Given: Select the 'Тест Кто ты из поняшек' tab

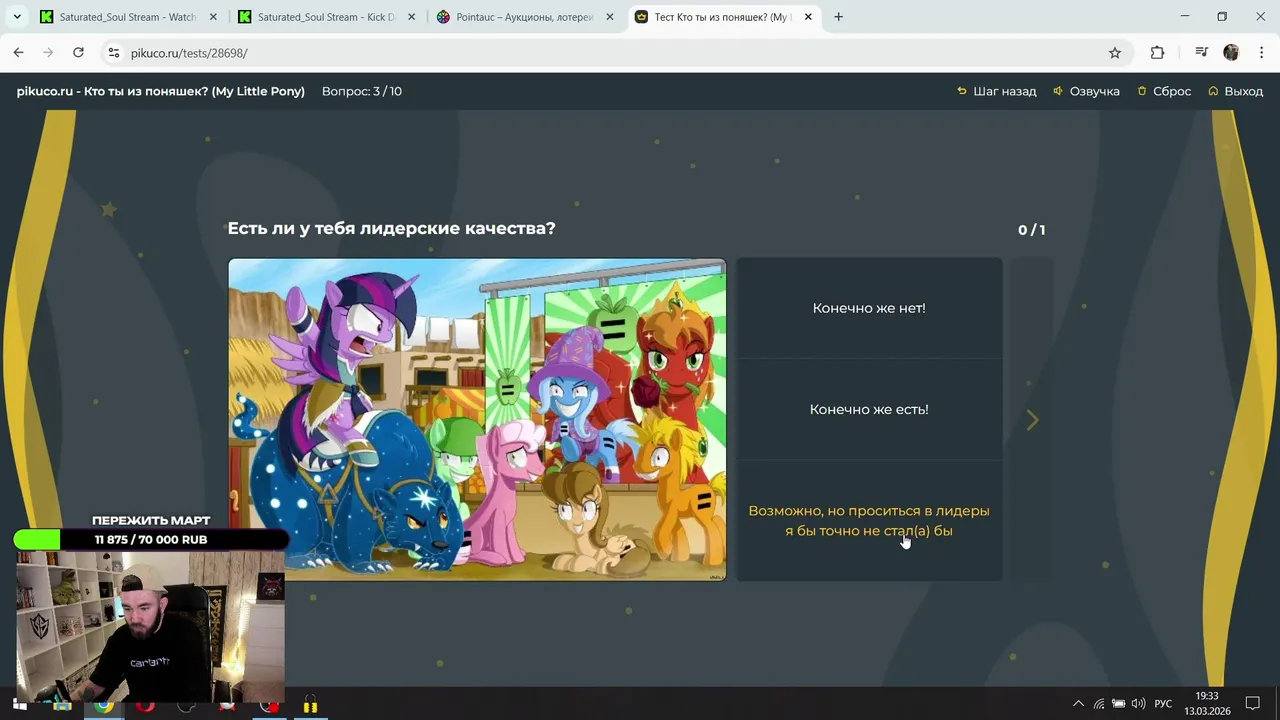Looking at the screenshot, I should click(724, 17).
